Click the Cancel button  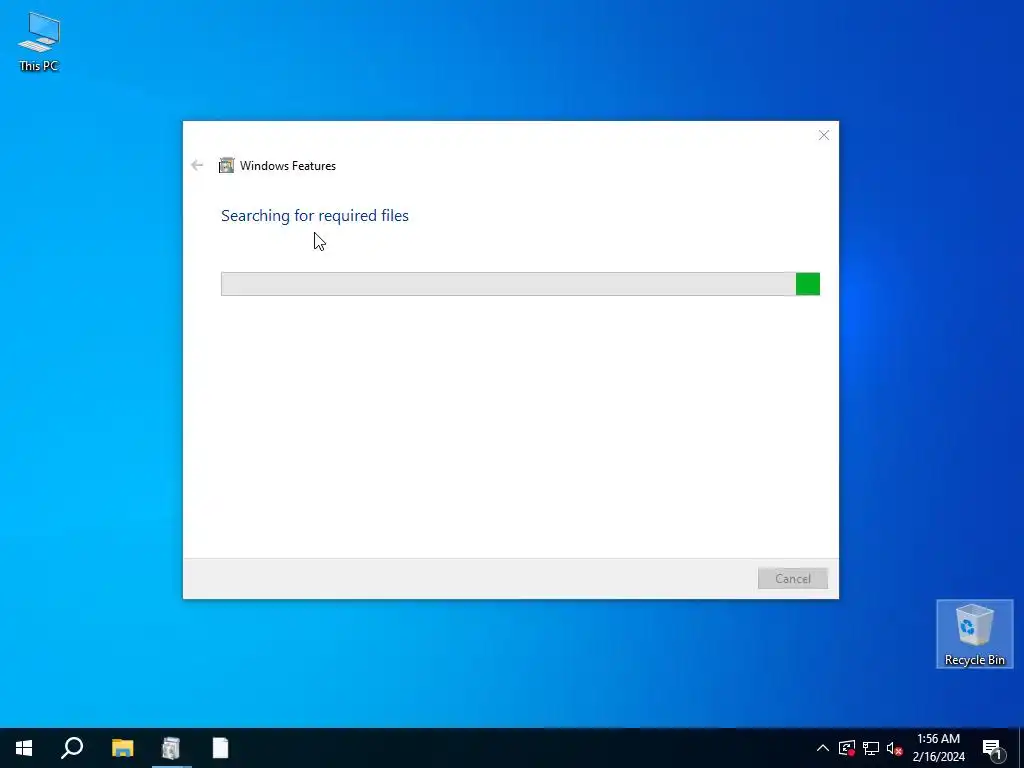(792, 579)
